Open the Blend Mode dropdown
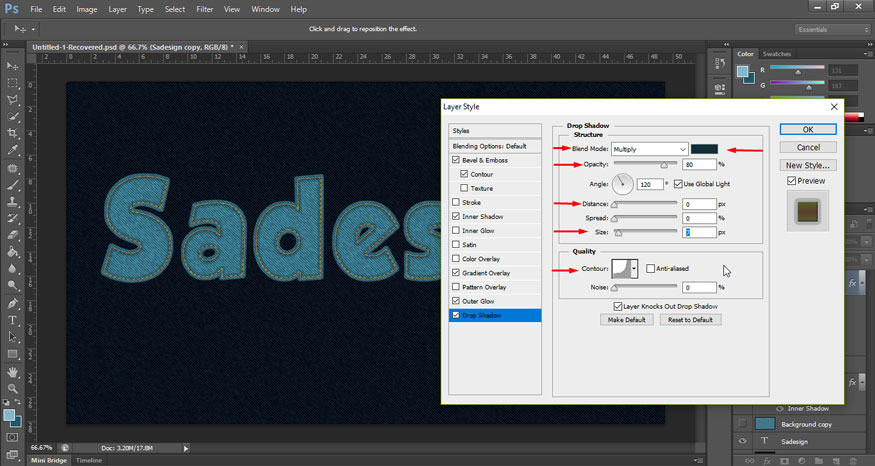Image resolution: width=875 pixels, height=466 pixels. [x=650, y=149]
